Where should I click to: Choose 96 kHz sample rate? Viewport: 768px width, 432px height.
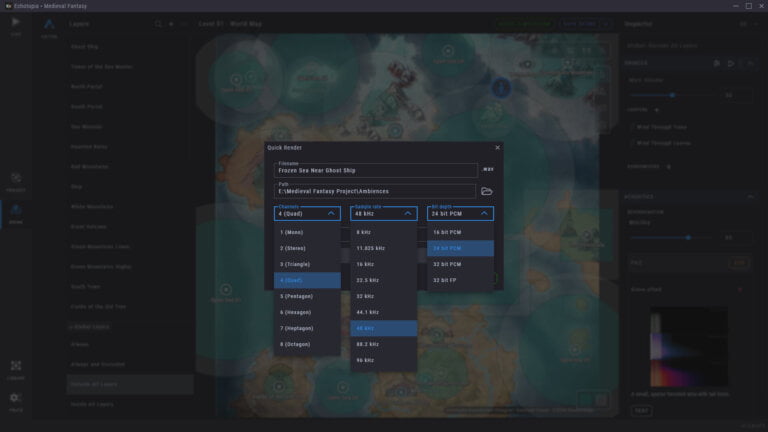[x=384, y=360]
